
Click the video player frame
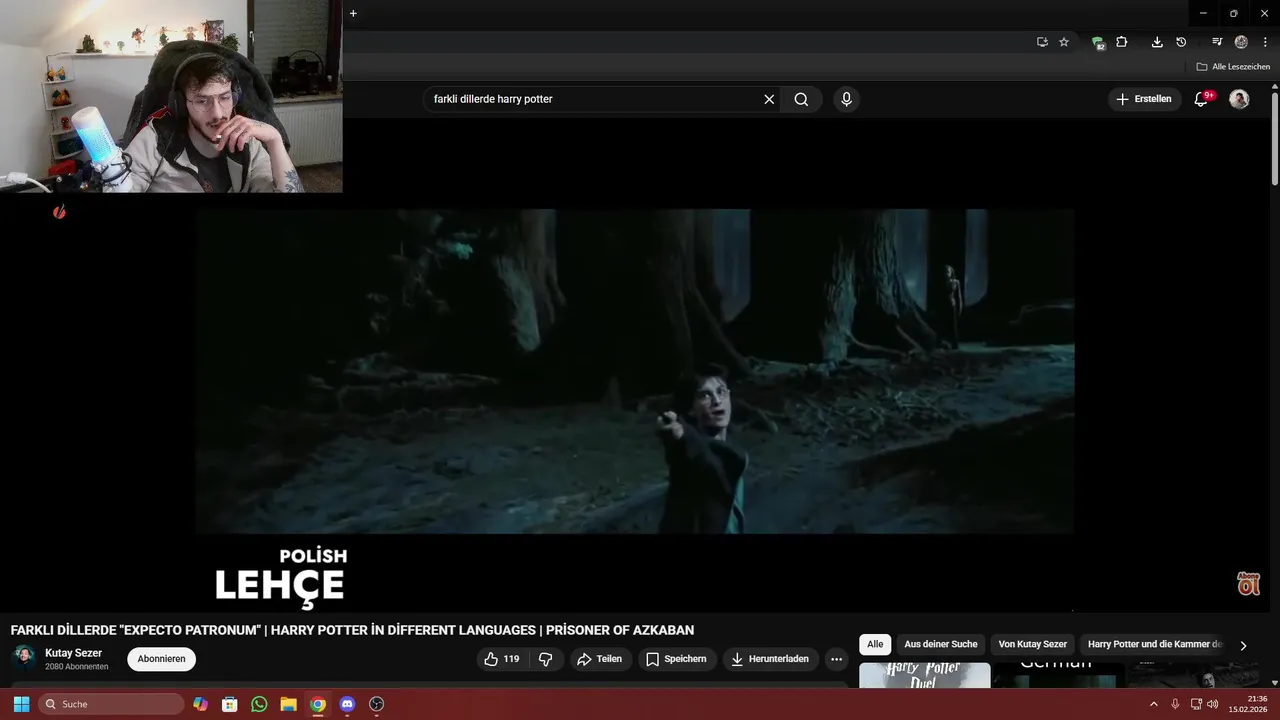pos(635,371)
